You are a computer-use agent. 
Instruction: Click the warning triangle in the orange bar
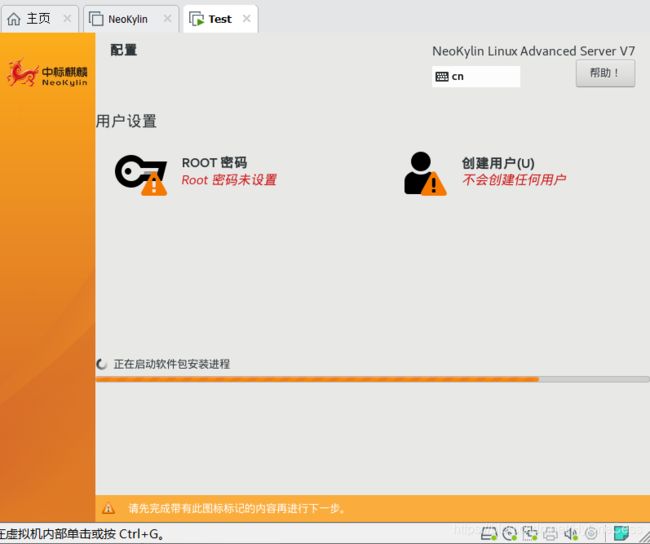tap(108, 508)
